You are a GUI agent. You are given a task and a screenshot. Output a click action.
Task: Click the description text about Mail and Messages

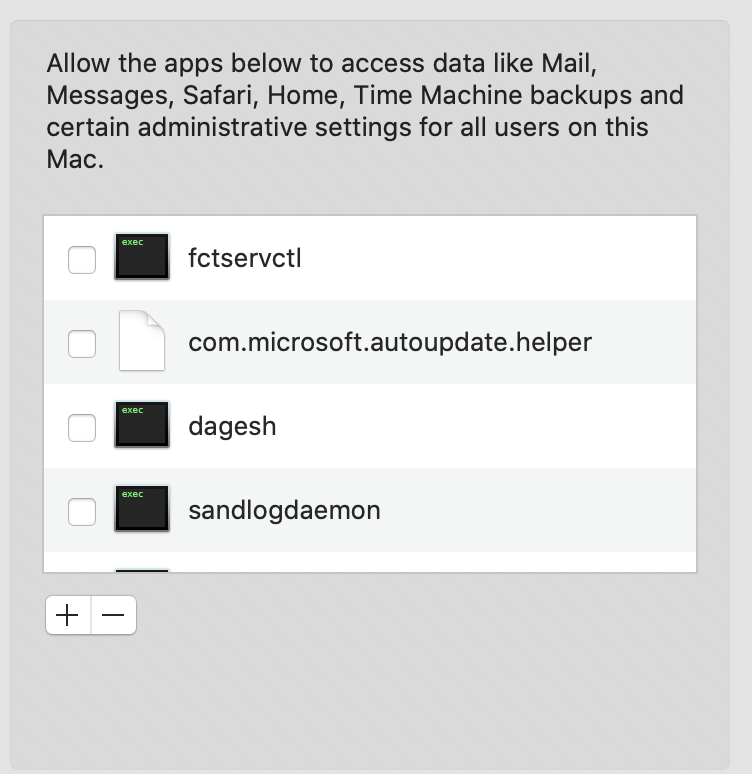(365, 112)
